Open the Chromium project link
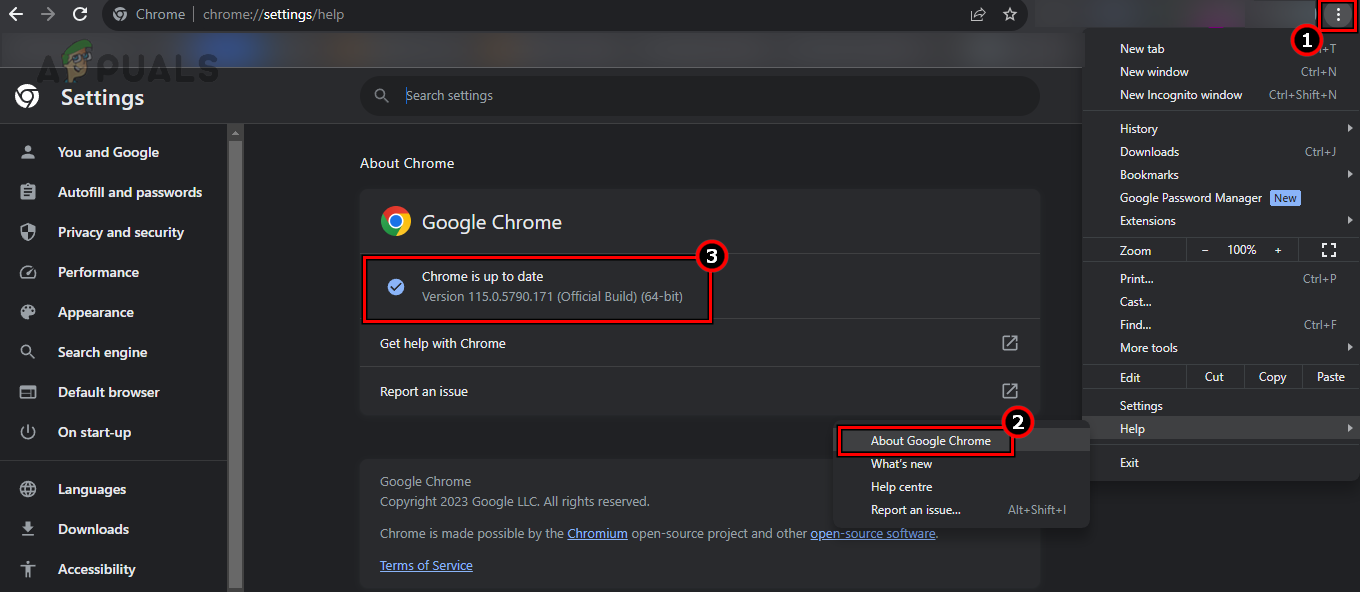1360x592 pixels. (x=597, y=533)
